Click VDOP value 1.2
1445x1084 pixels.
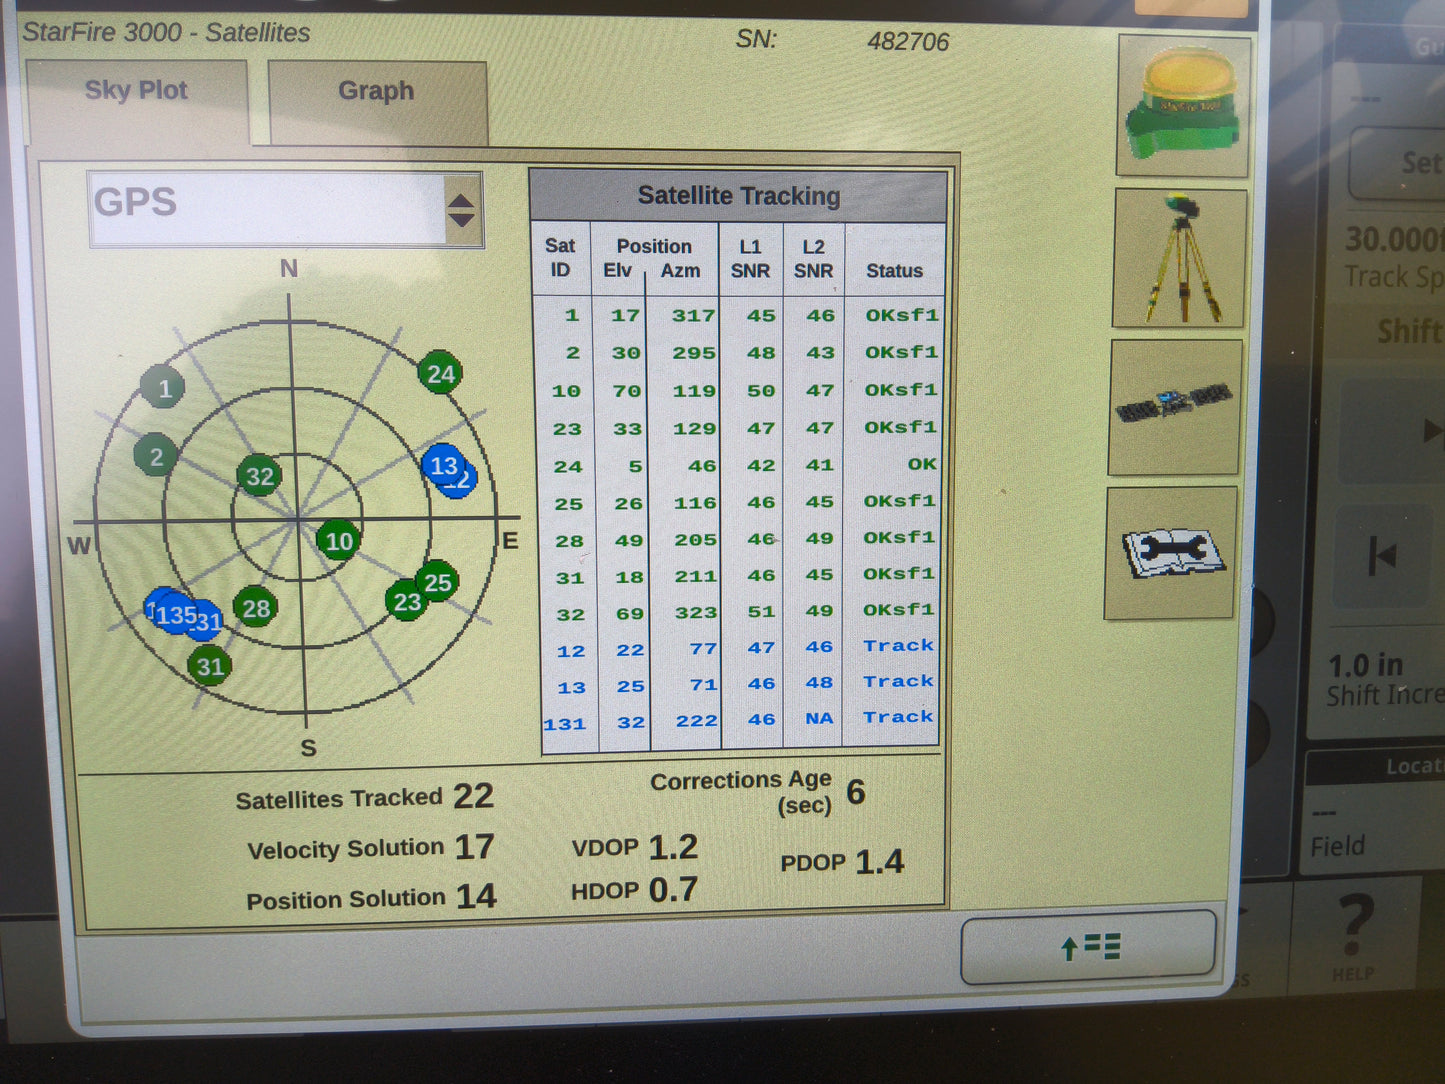673,847
